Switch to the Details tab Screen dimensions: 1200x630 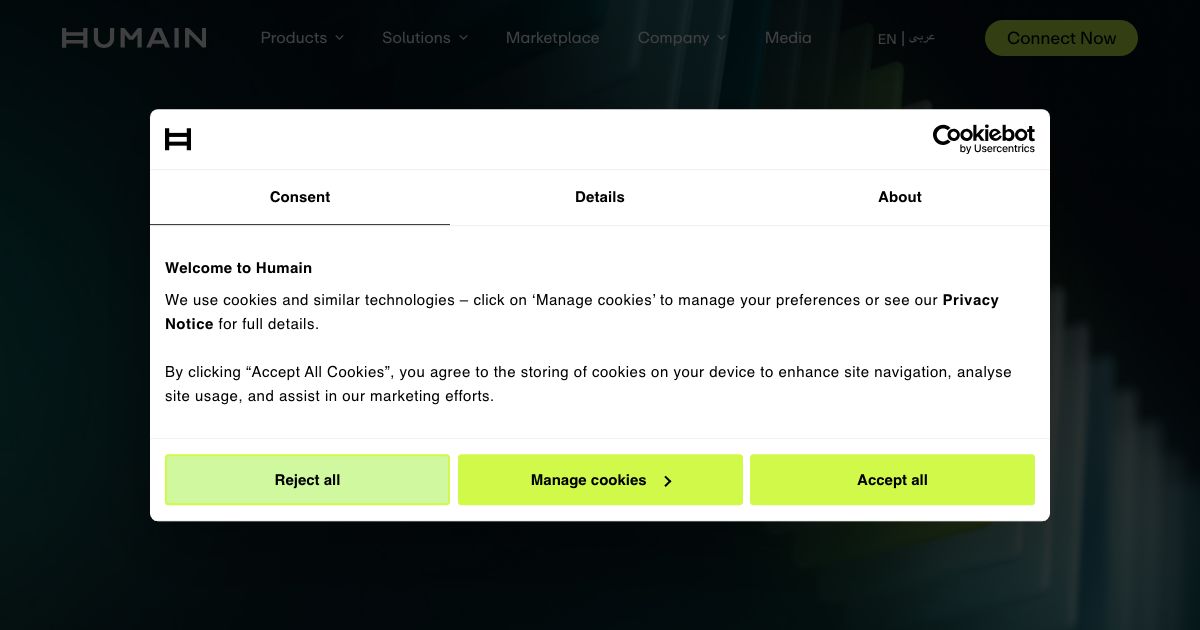[600, 197]
